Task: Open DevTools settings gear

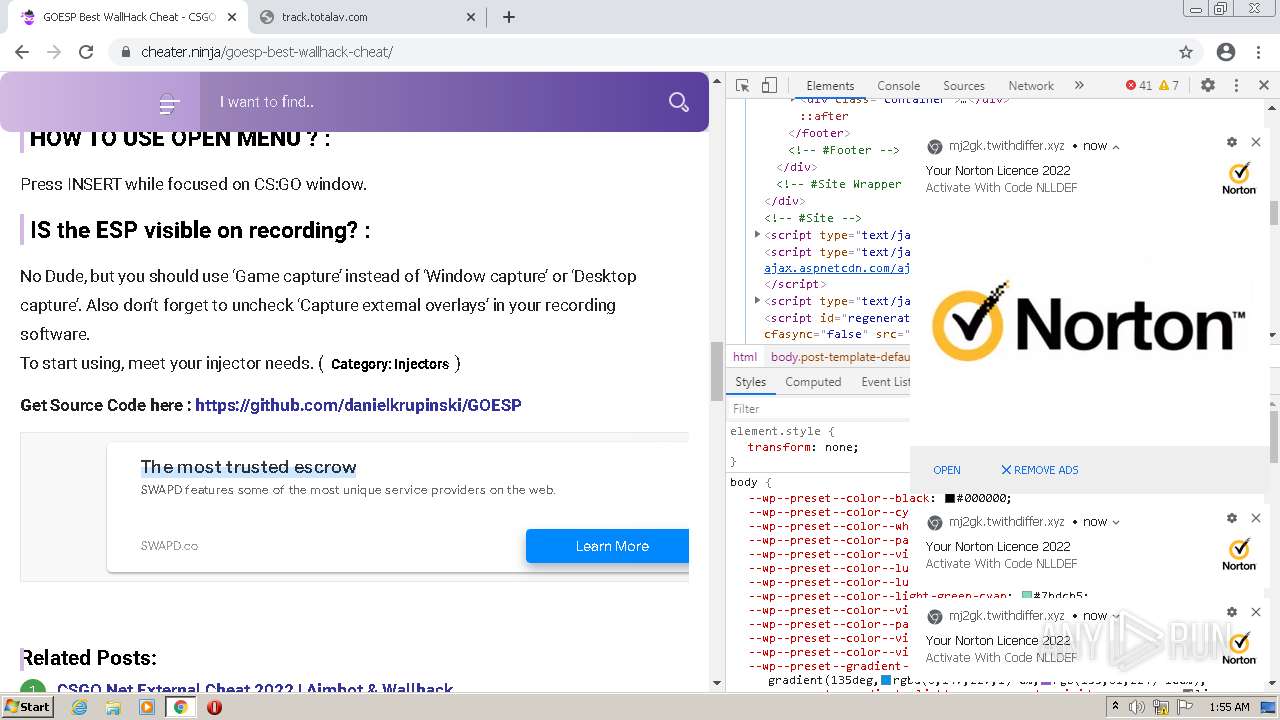Action: click(1208, 86)
